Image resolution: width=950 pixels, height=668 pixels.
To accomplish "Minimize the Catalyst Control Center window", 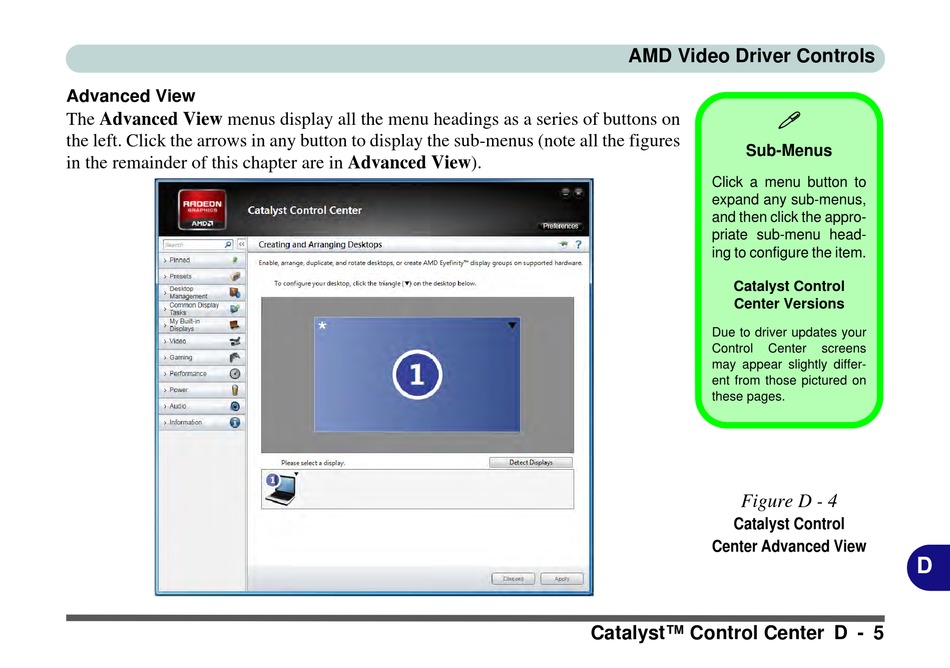I will pyautogui.click(x=565, y=193).
